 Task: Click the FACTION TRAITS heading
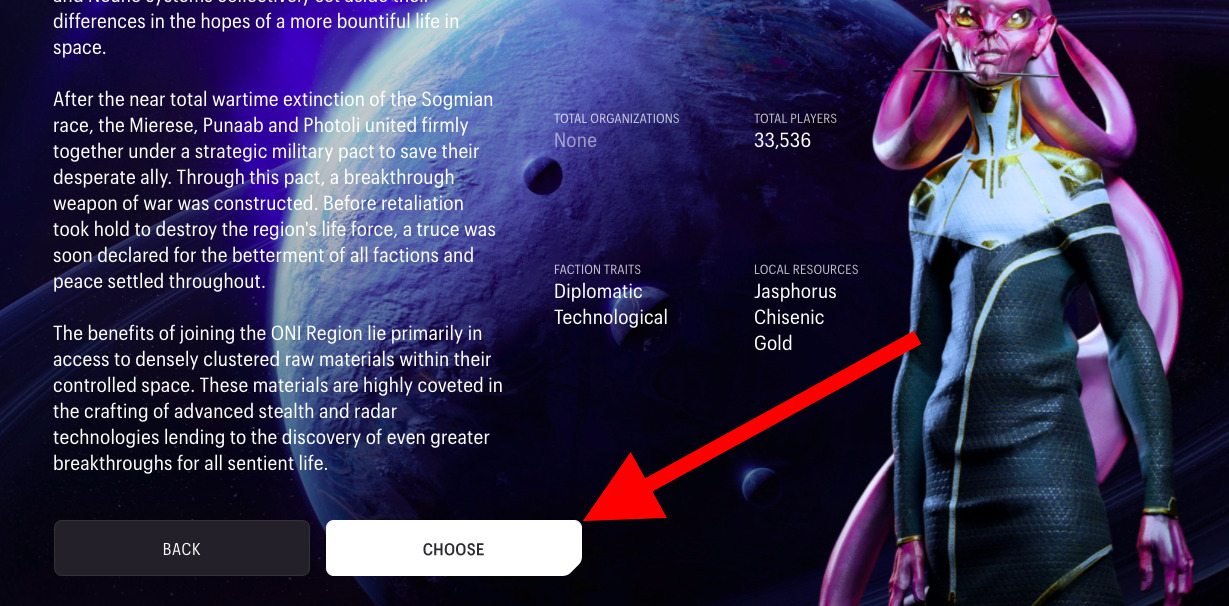pos(597,269)
